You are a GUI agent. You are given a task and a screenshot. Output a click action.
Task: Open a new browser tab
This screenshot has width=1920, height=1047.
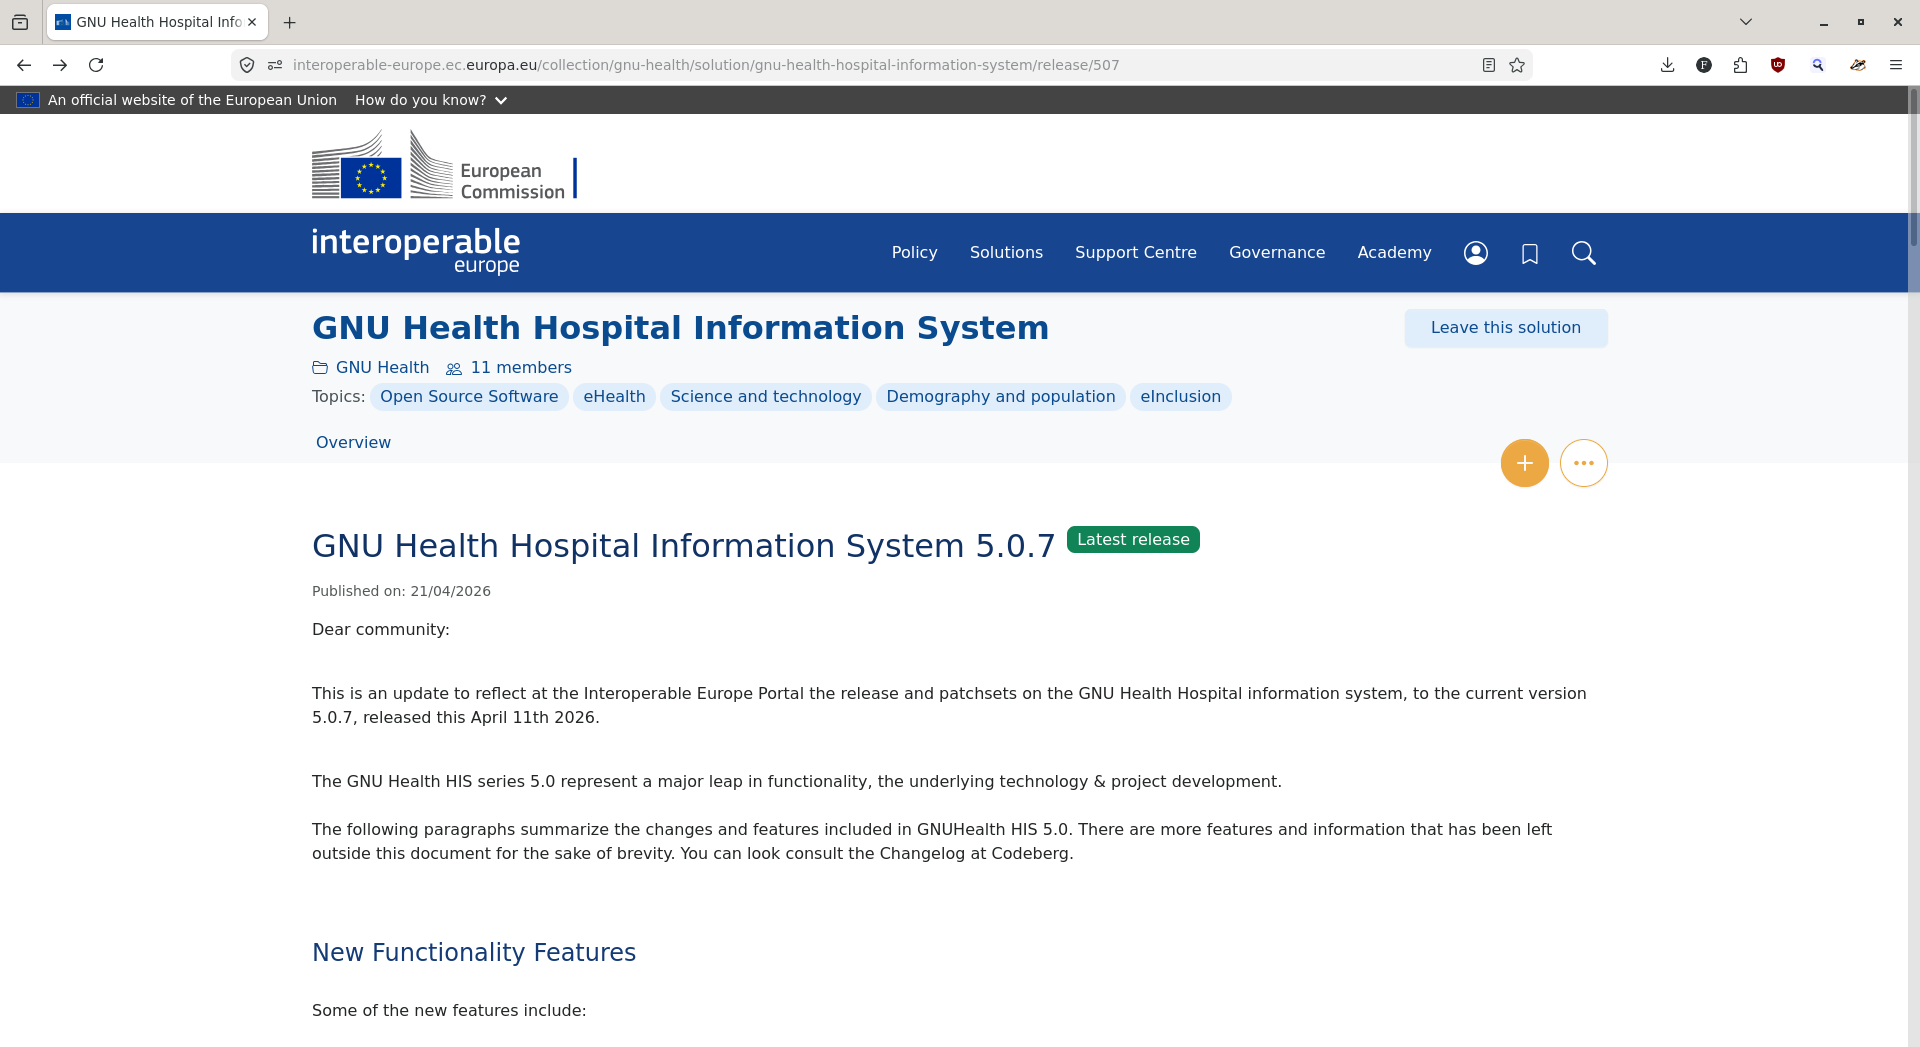coord(290,22)
